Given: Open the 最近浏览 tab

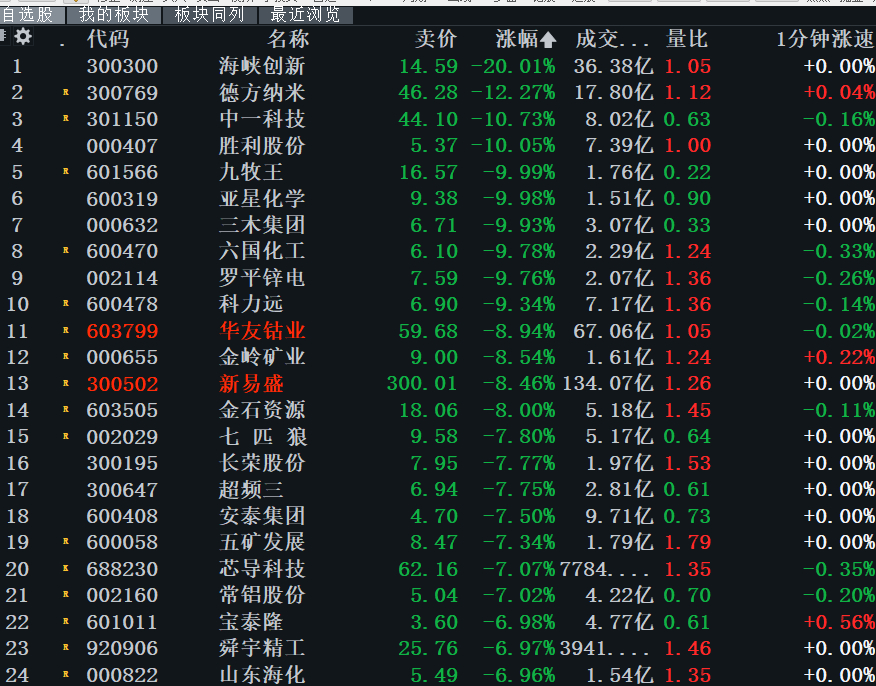Looking at the screenshot, I should coord(306,15).
